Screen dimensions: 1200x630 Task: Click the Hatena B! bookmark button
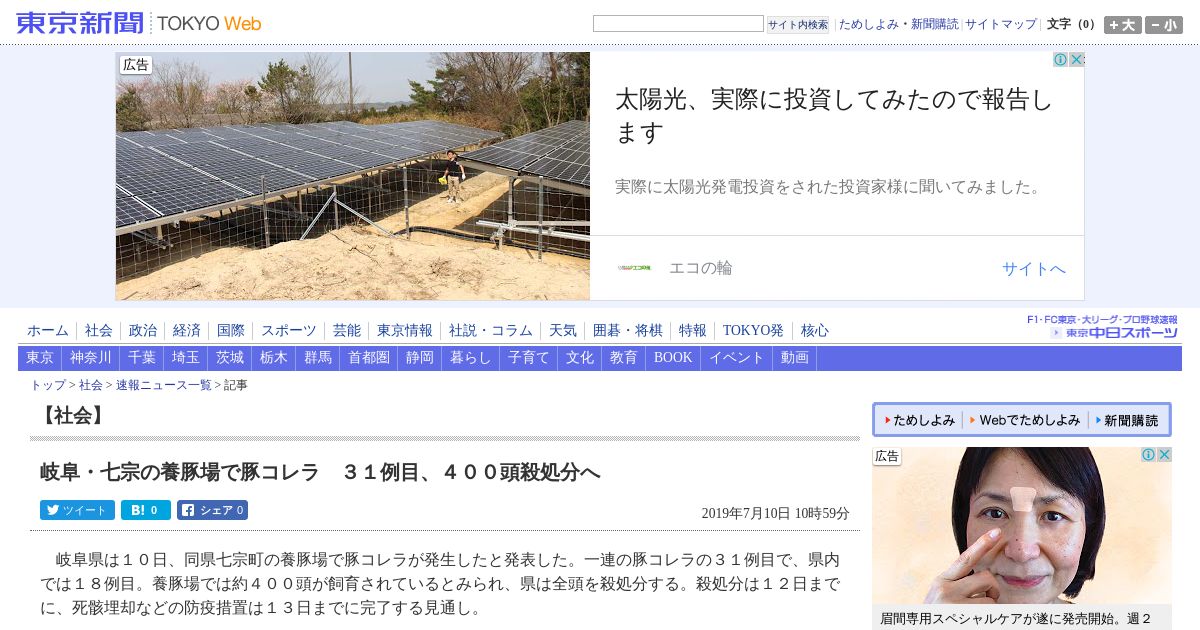tap(146, 510)
